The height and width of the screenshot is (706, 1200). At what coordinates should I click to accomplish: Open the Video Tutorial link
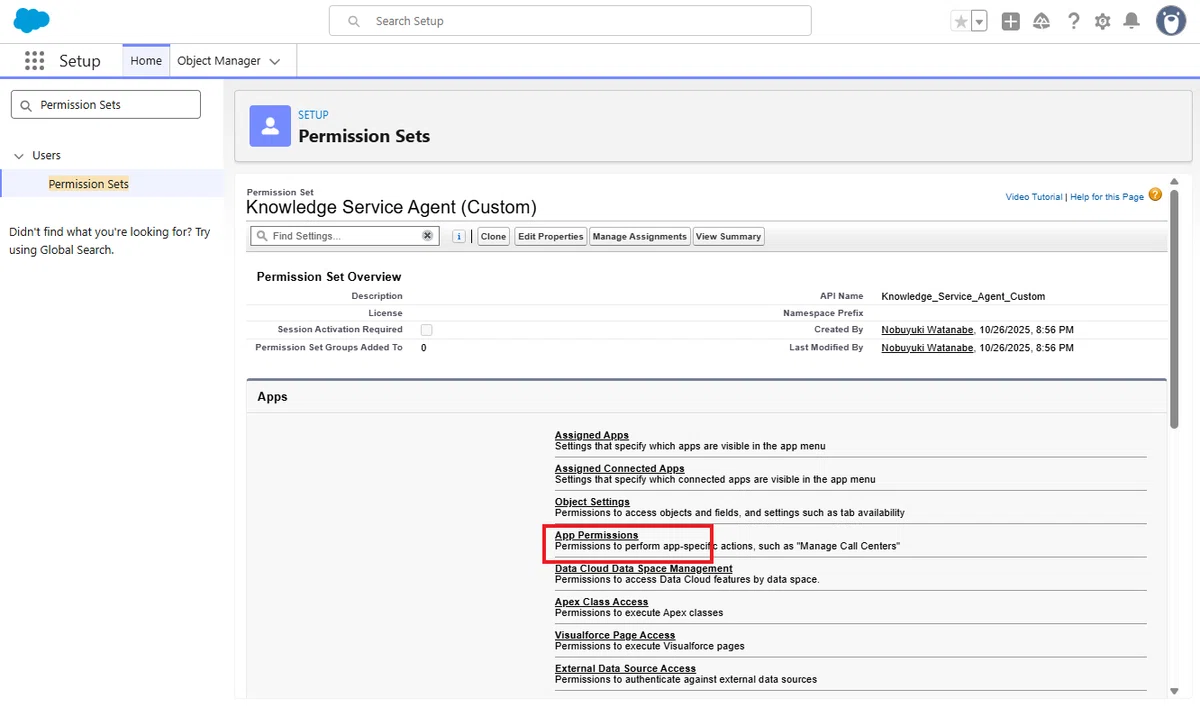point(1034,197)
